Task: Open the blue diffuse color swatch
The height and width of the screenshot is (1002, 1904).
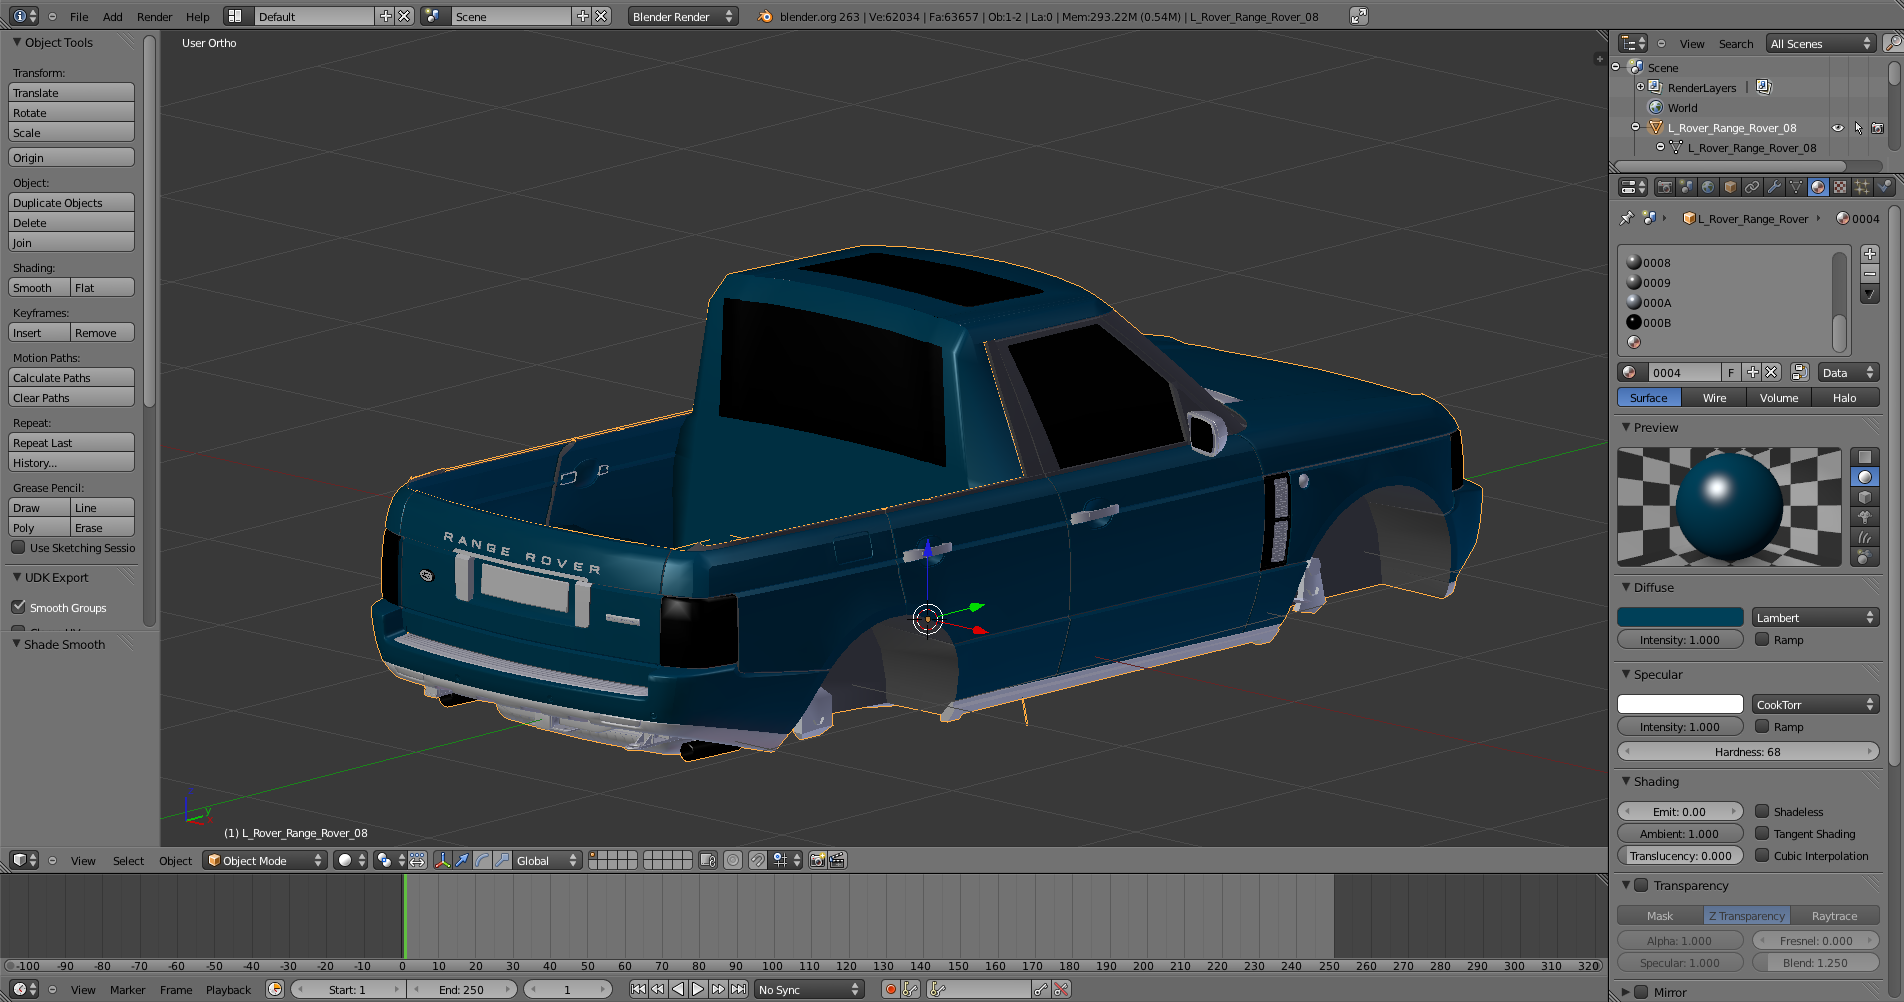Action: point(1680,617)
